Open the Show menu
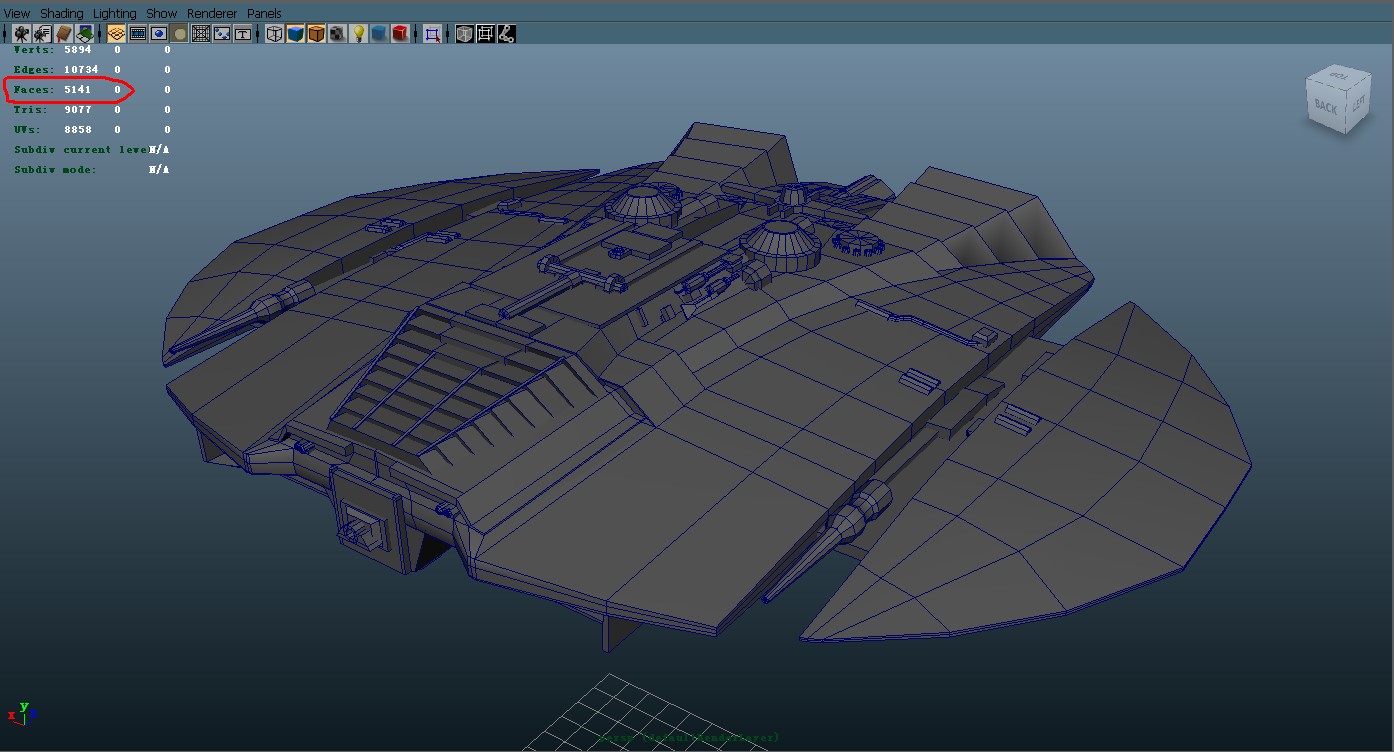Screen dimensions: 1394x752 point(162,13)
